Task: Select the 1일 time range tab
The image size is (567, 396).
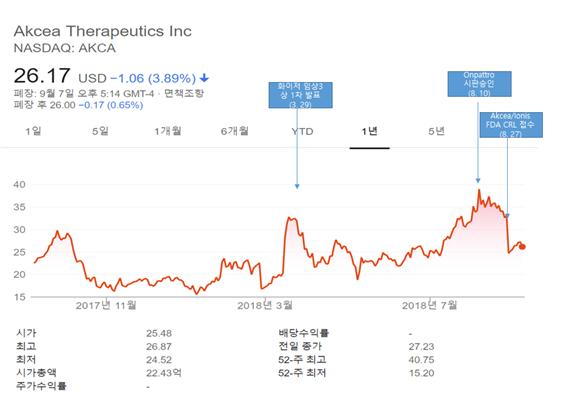Action: (33, 131)
